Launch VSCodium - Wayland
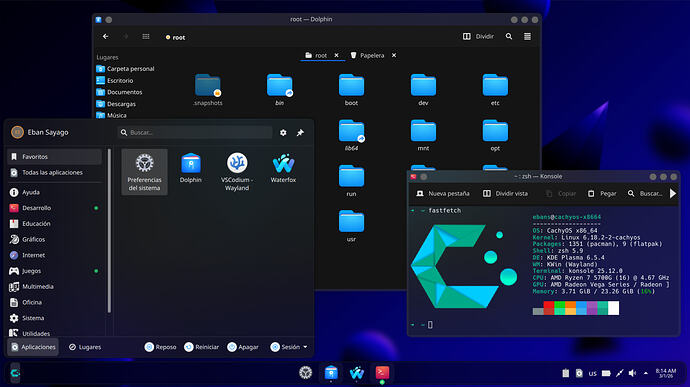 pyautogui.click(x=237, y=172)
